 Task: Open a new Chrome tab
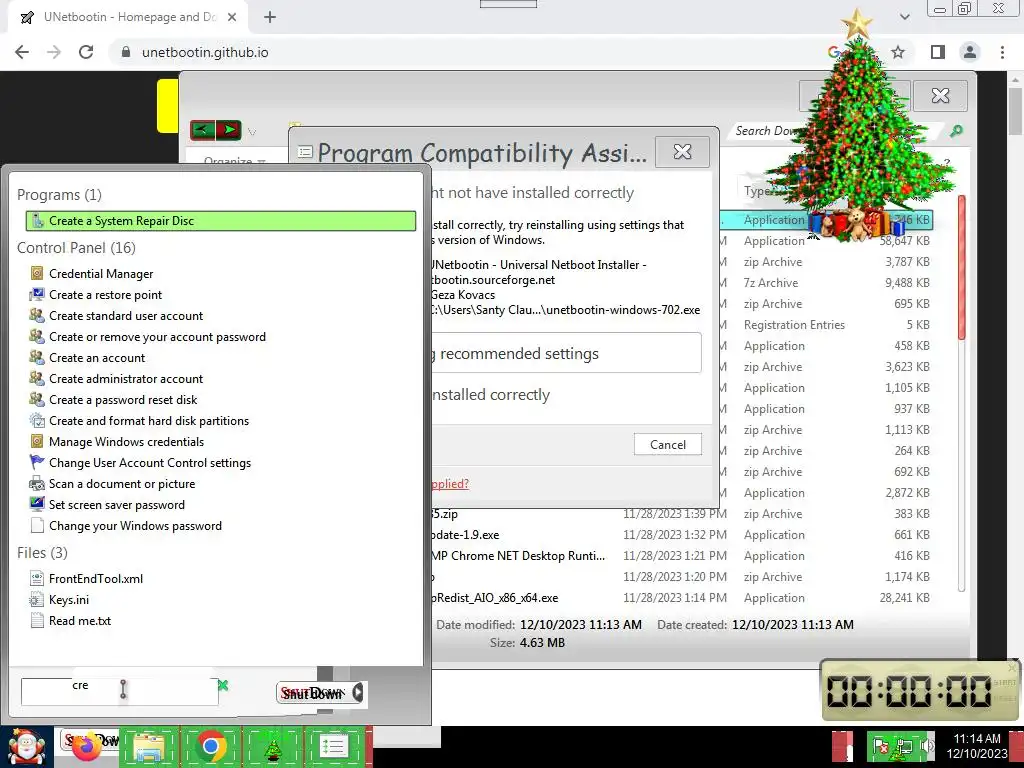click(x=270, y=18)
